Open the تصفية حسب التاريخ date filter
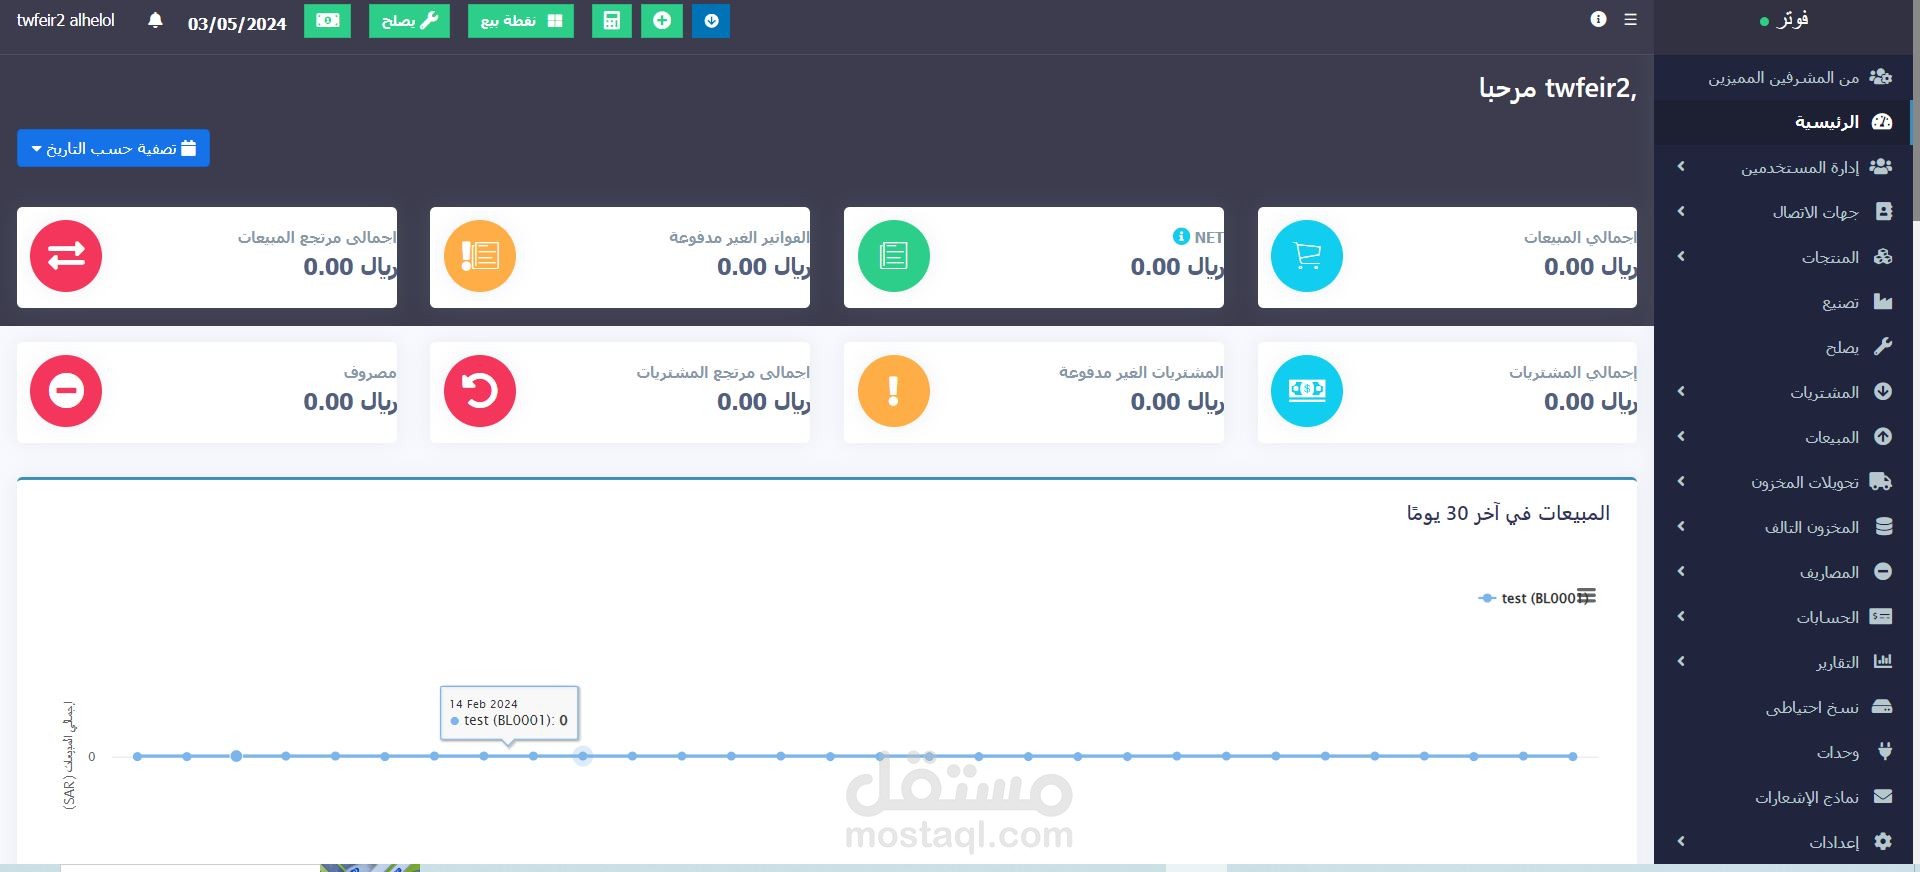This screenshot has width=1920, height=872. (113, 148)
